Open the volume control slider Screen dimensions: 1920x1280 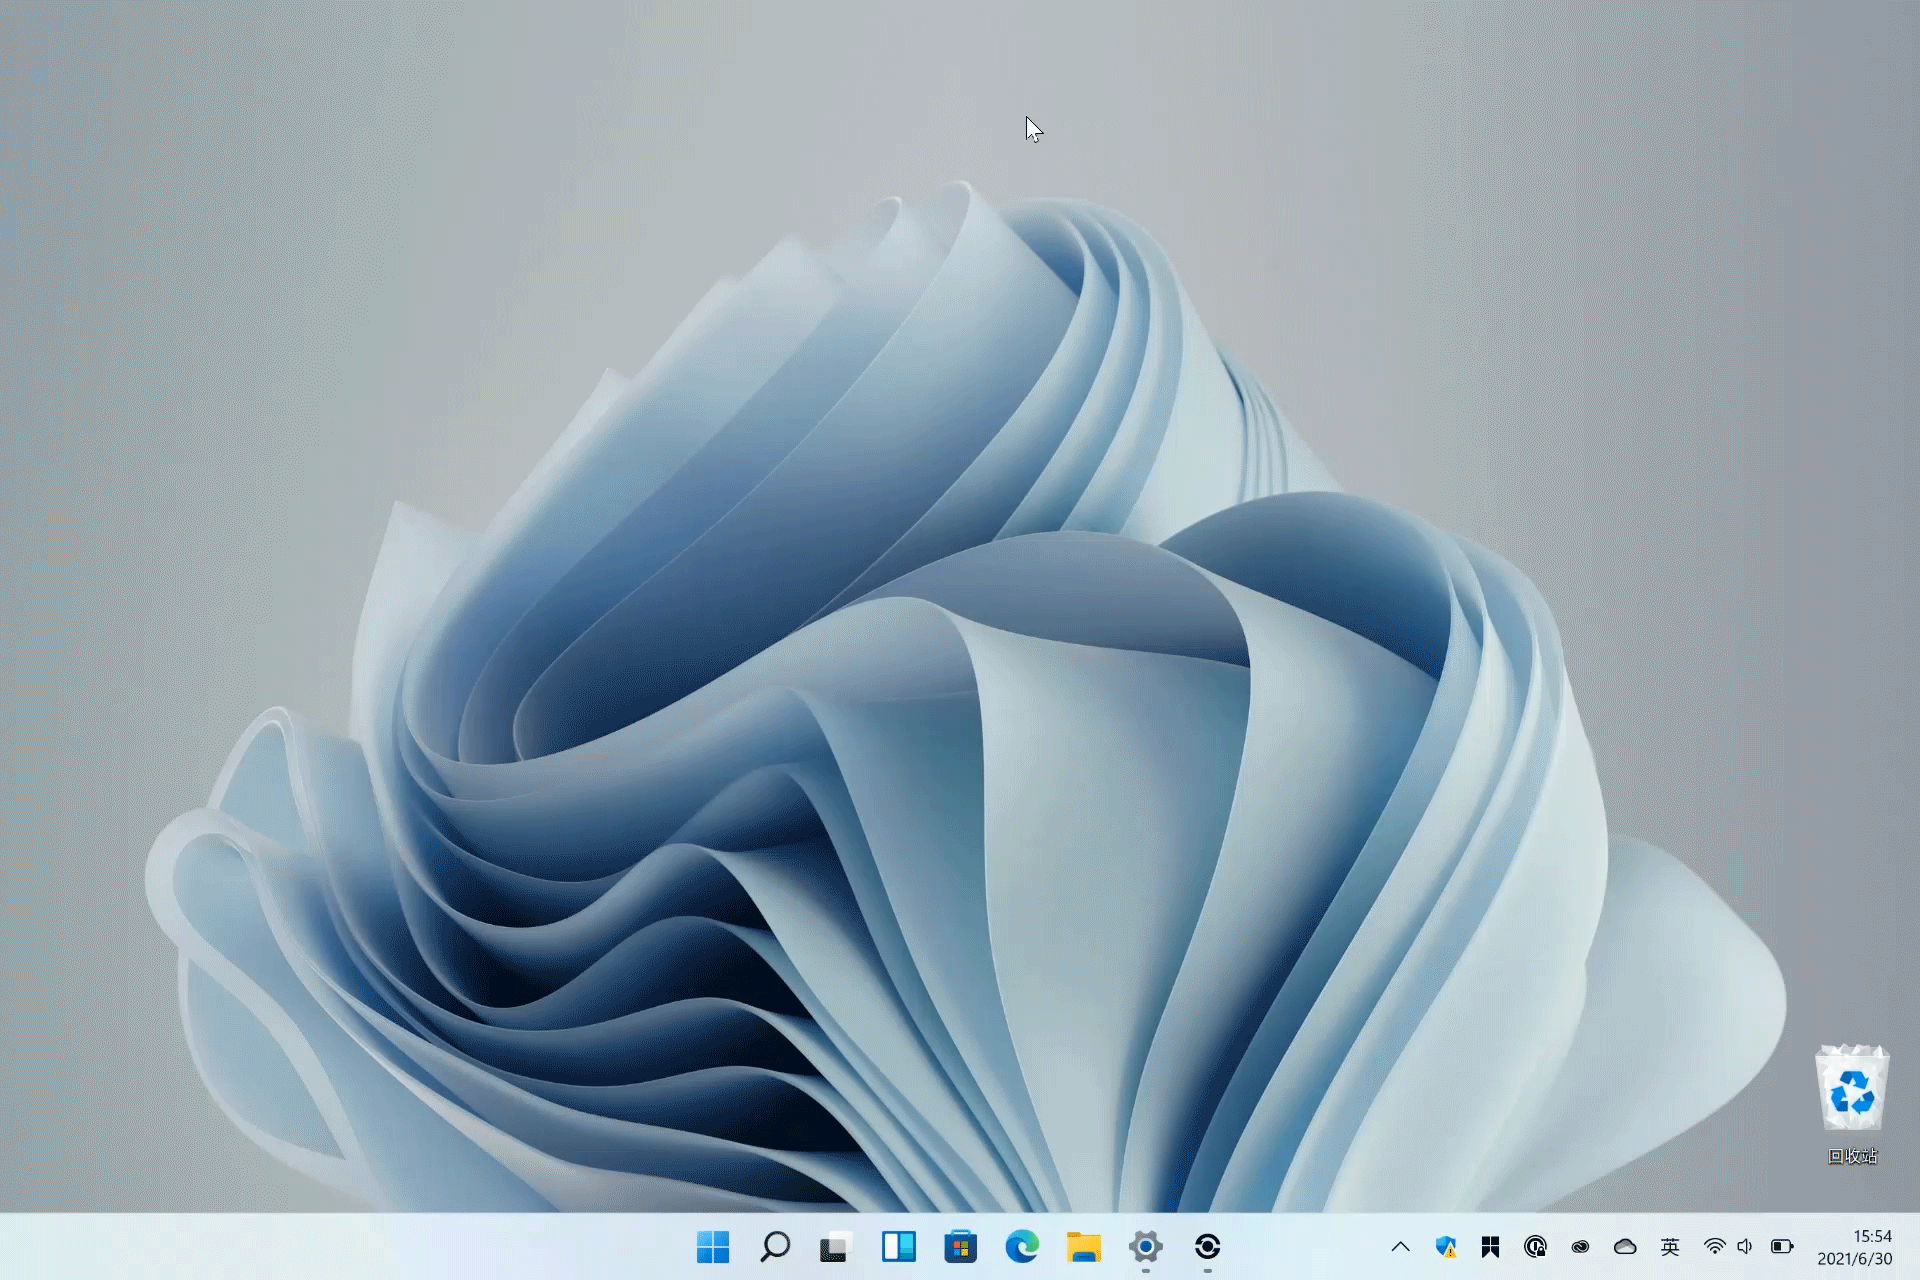pos(1744,1247)
